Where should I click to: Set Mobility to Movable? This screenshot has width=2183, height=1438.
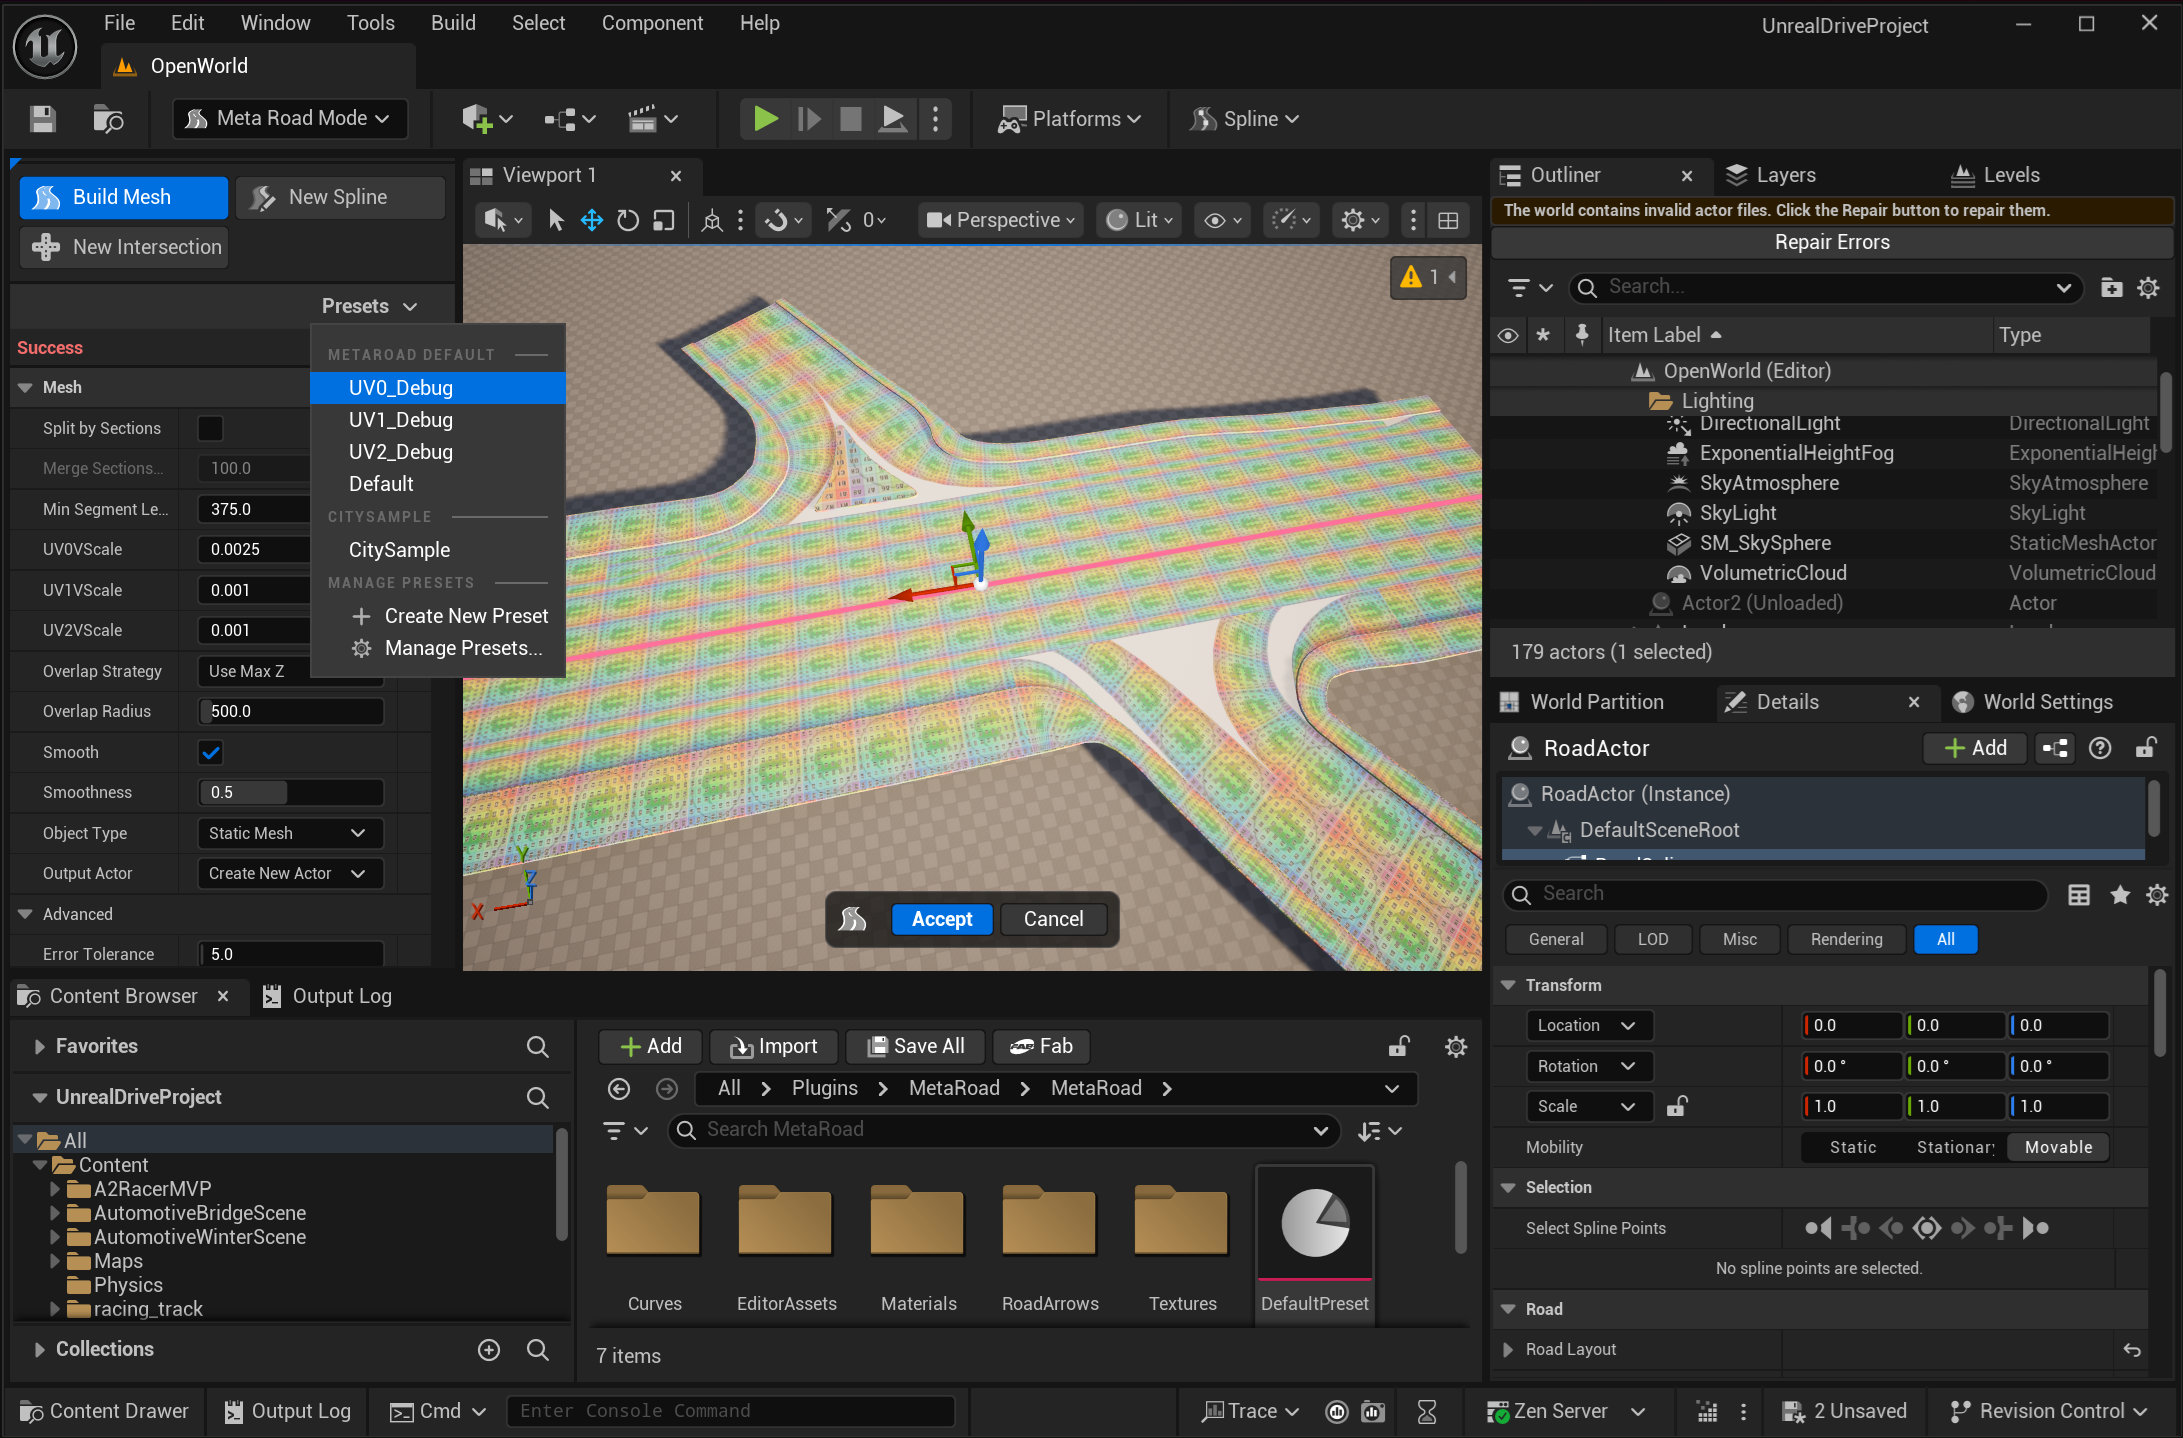[x=2058, y=1147]
